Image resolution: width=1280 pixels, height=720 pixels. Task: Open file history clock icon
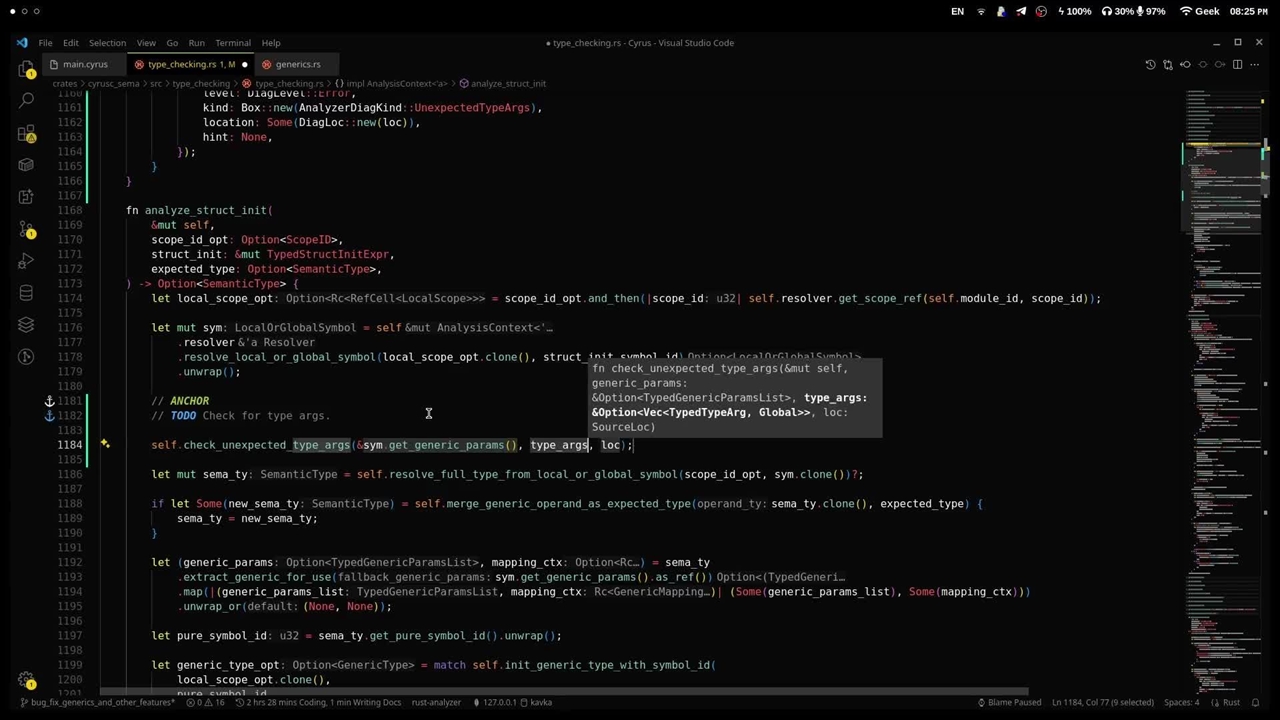(x=1150, y=64)
